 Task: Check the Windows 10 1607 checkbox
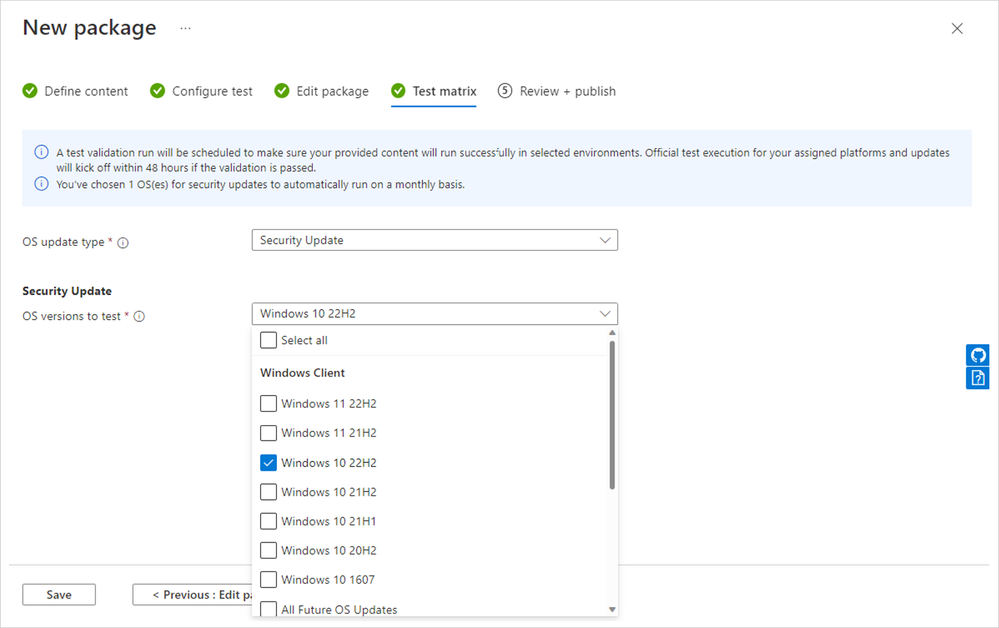[x=268, y=580]
